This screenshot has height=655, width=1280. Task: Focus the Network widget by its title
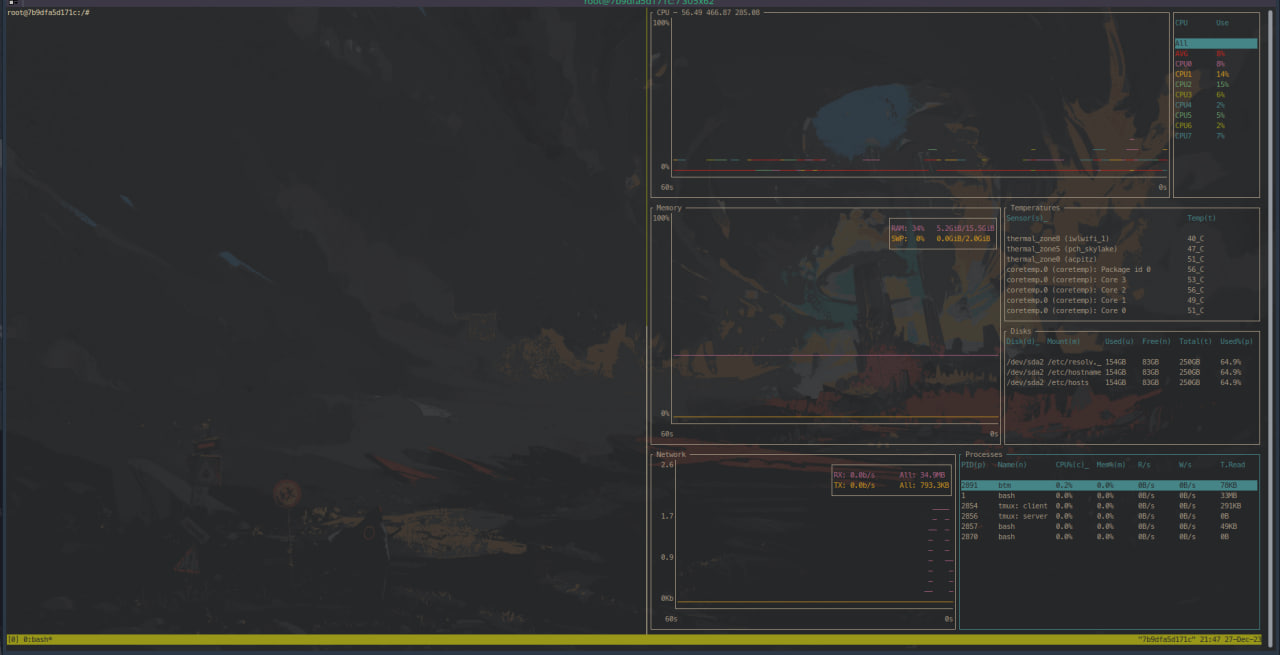click(x=671, y=455)
